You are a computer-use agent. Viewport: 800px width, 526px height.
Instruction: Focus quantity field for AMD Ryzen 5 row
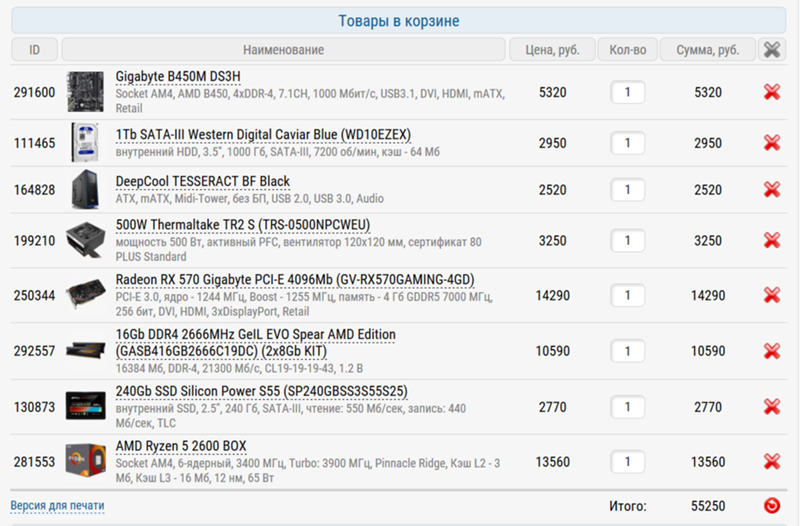click(627, 462)
